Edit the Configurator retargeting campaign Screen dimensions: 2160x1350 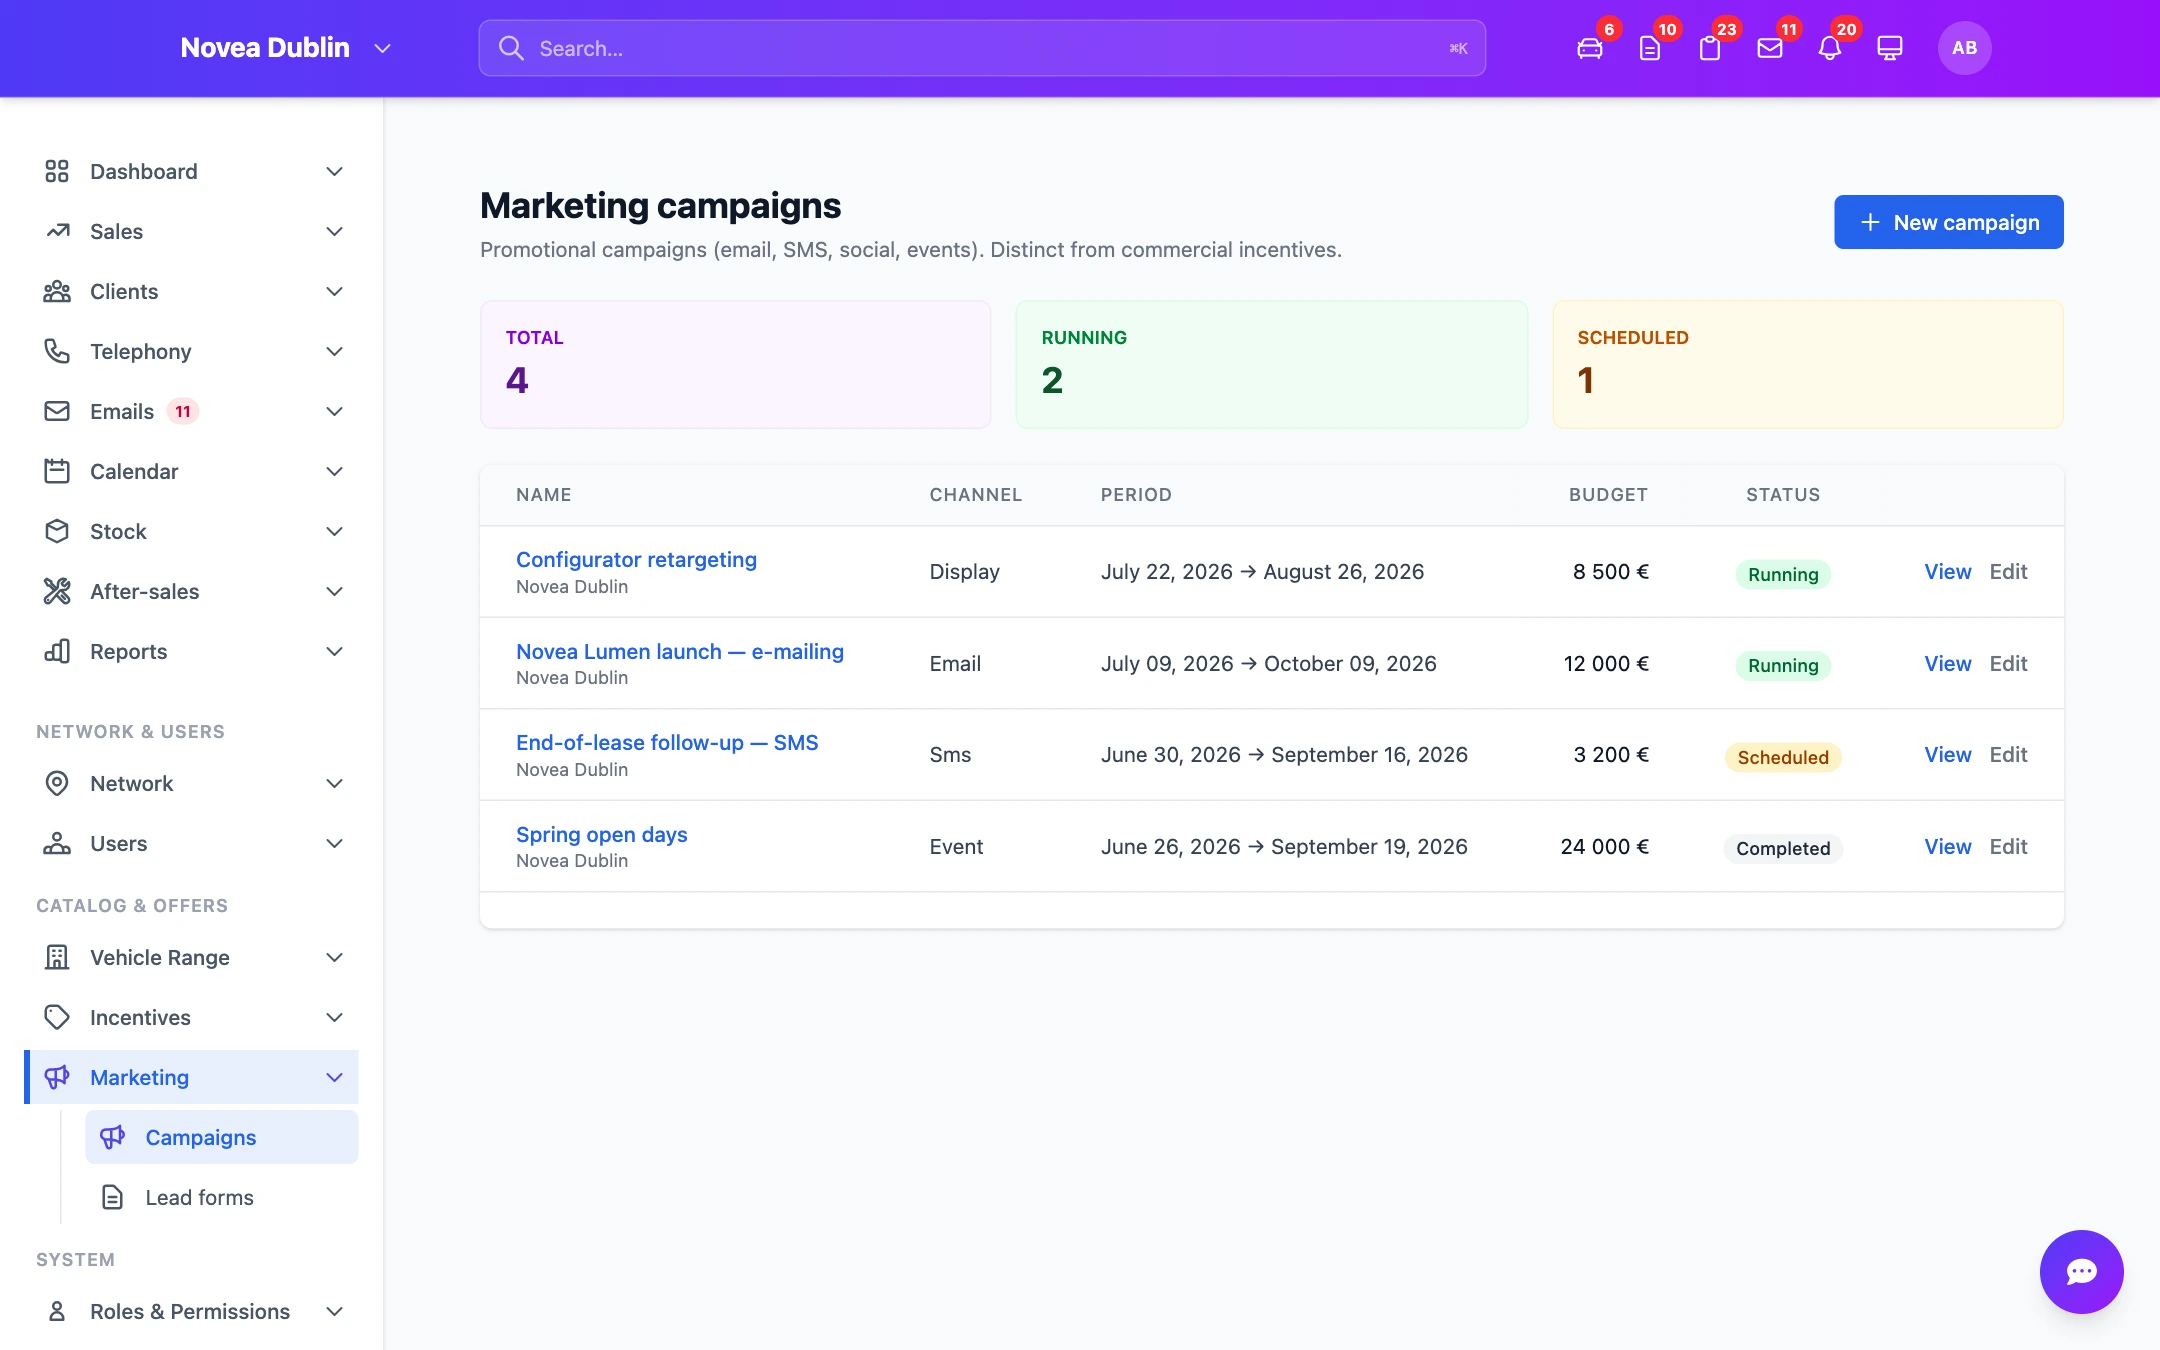pyautogui.click(x=2008, y=571)
